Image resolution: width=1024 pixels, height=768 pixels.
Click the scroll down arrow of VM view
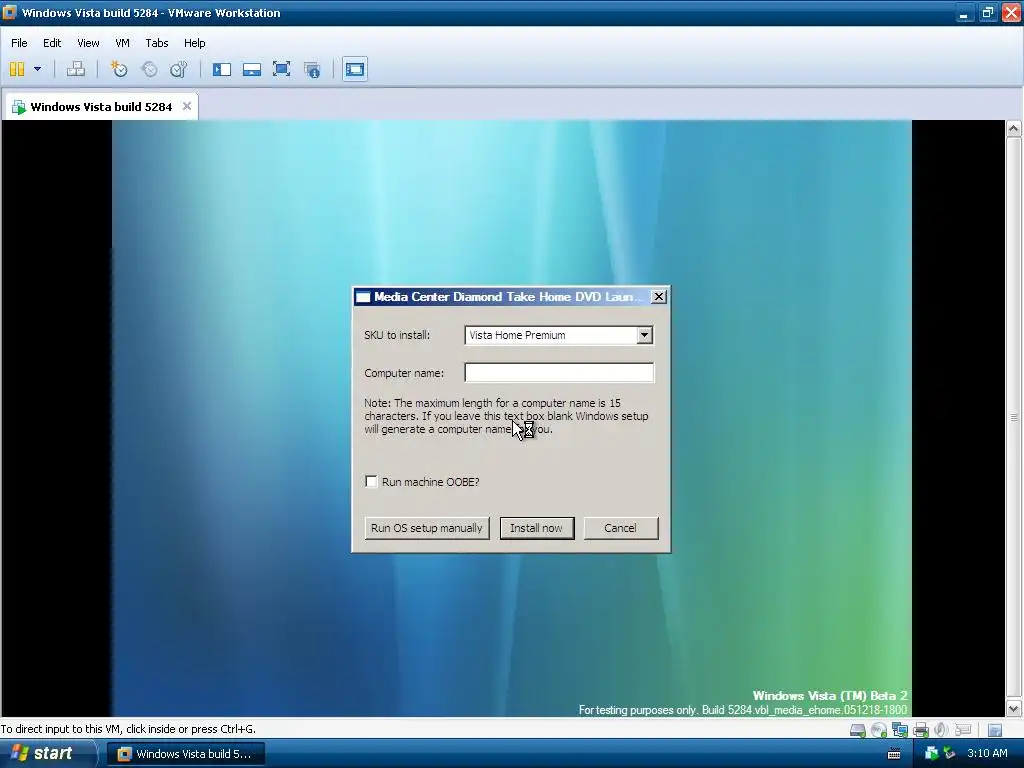tap(1014, 708)
